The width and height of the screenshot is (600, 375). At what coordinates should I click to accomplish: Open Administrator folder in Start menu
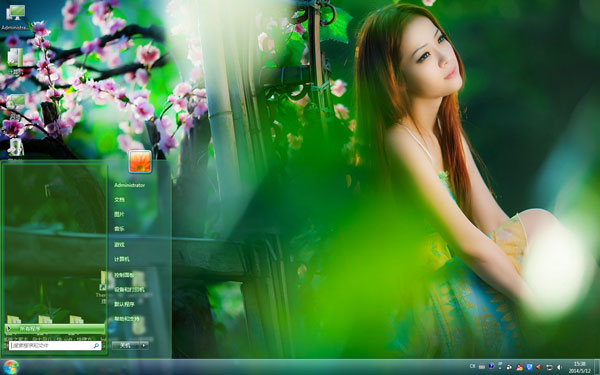pyautogui.click(x=129, y=185)
